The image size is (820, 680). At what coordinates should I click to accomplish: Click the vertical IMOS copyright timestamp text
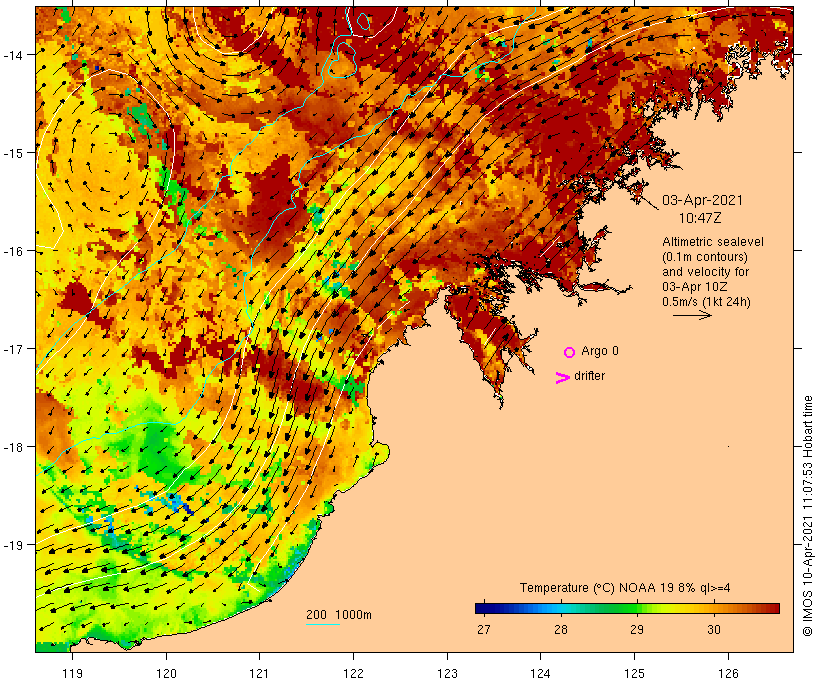(x=808, y=516)
